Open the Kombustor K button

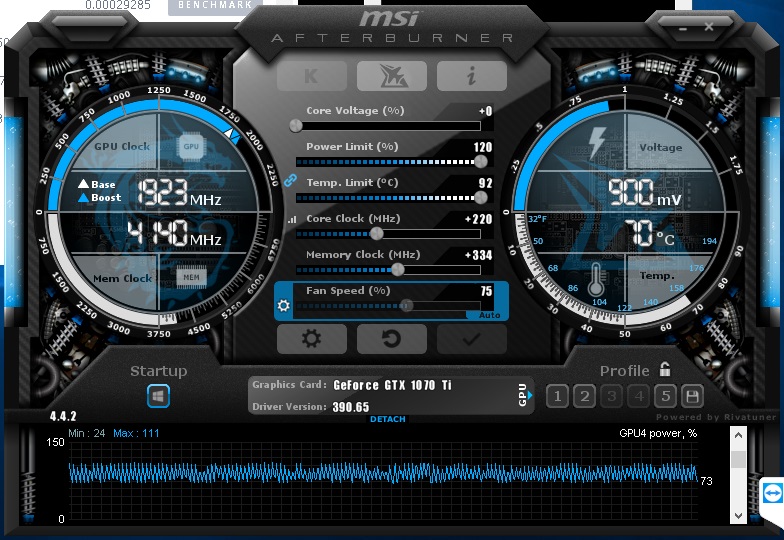point(312,76)
